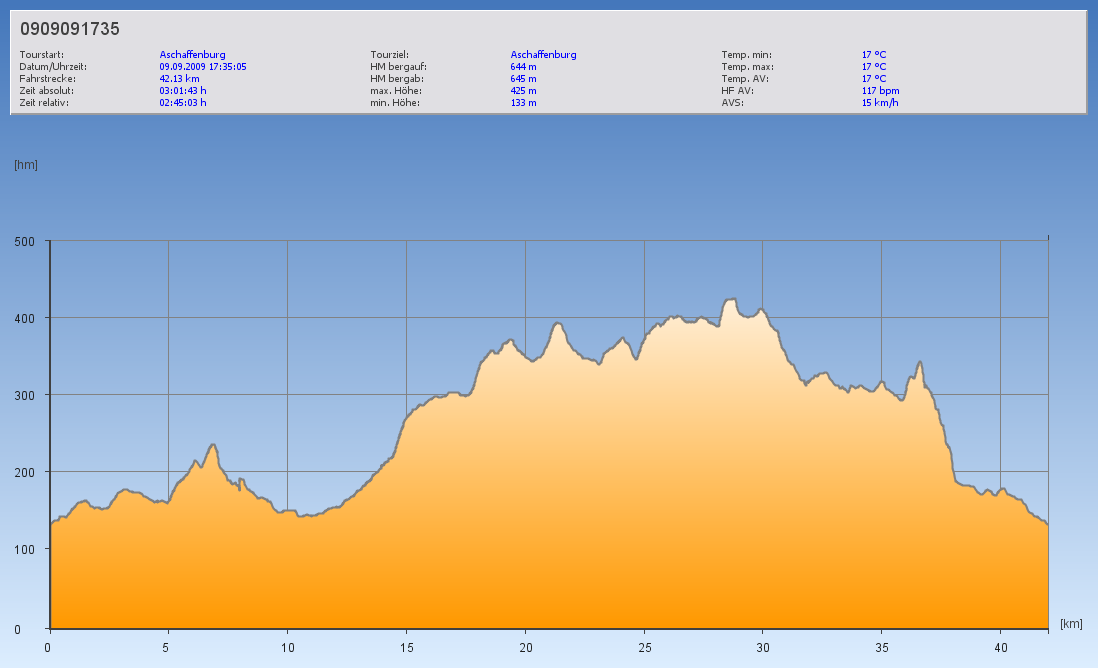Image resolution: width=1098 pixels, height=668 pixels.
Task: Select the Tourstart value Aschaffenburg
Action: (x=192, y=55)
